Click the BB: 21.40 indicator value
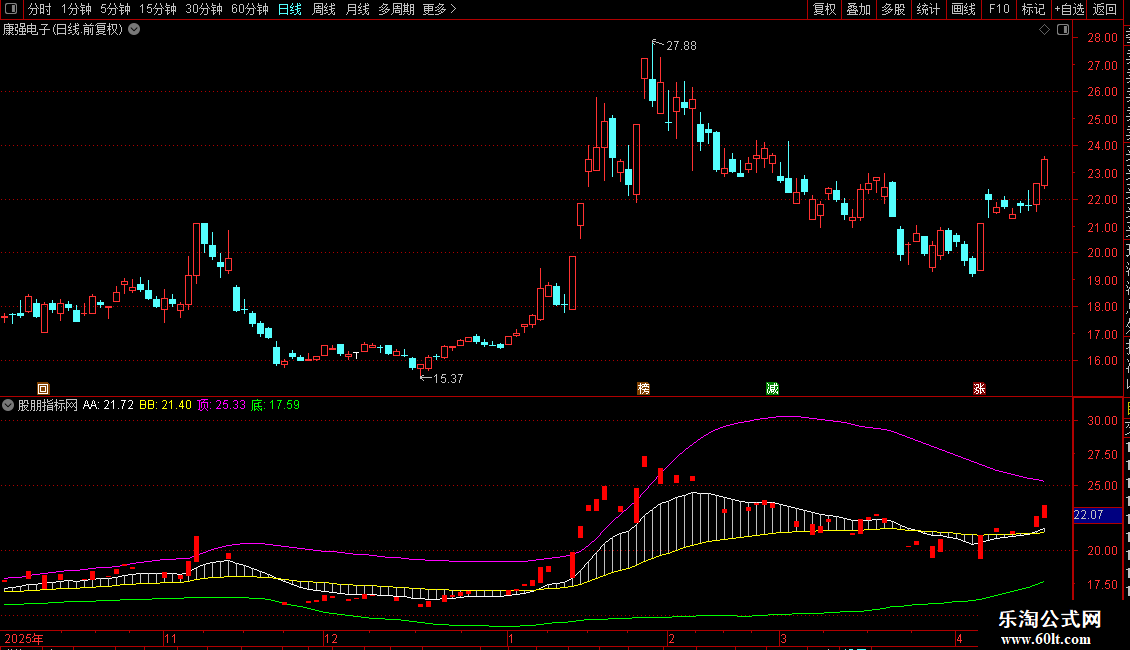 [x=165, y=405]
